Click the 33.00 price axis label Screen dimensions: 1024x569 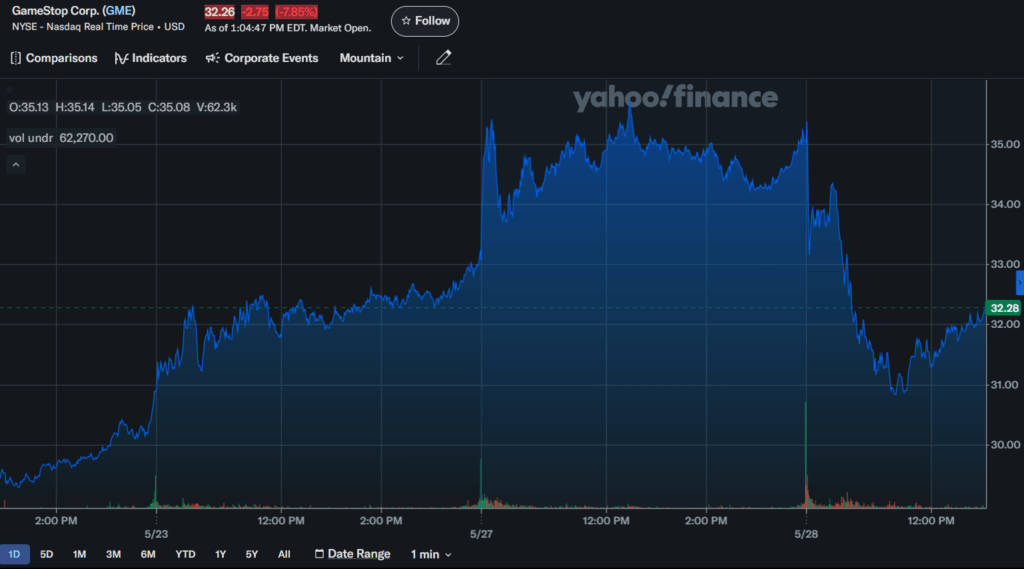pyautogui.click(x=1005, y=264)
